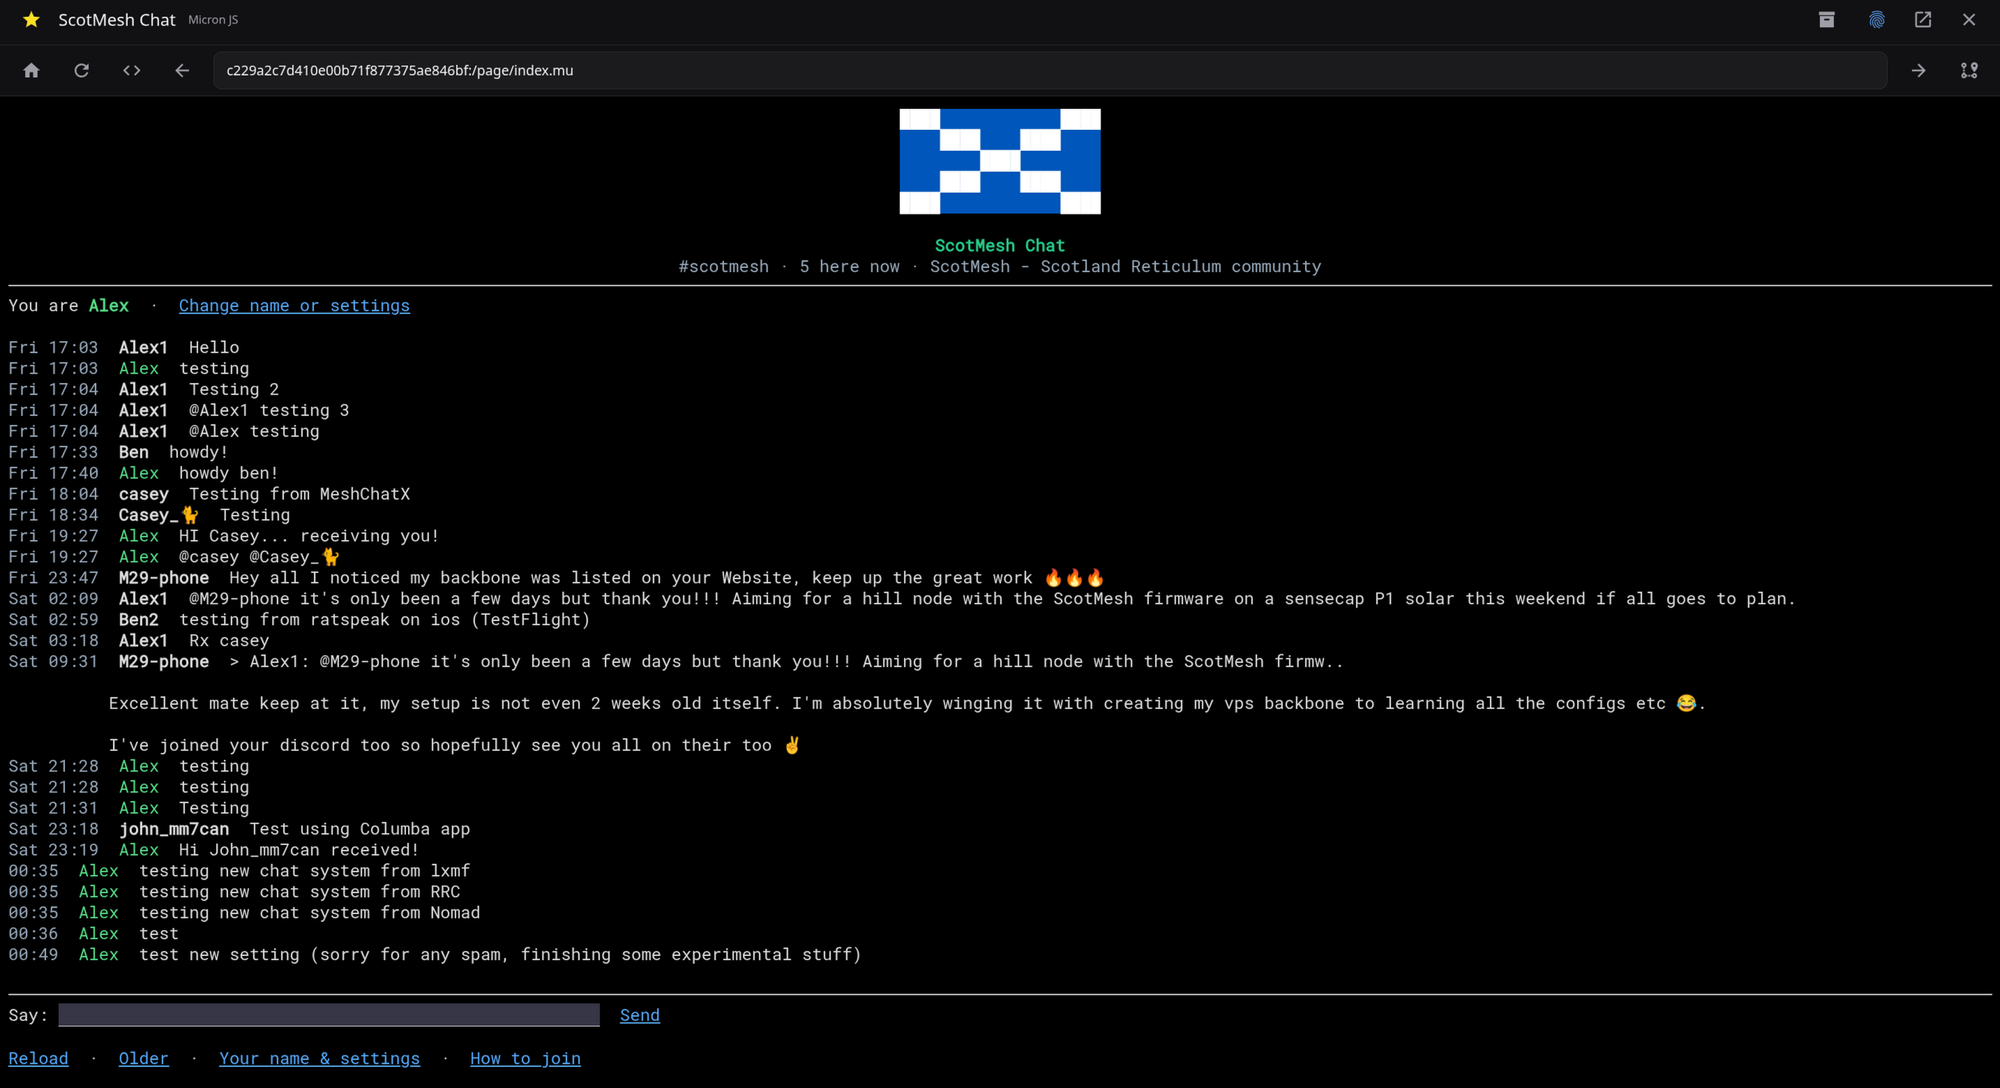The width and height of the screenshot is (2000, 1088).
Task: Close the ScotMesh Chat window
Action: click(1969, 20)
